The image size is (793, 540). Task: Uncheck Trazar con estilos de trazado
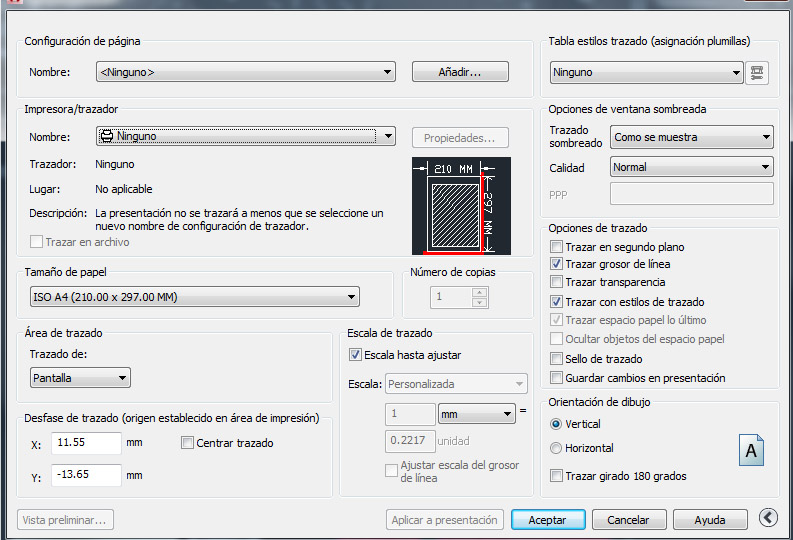click(556, 302)
